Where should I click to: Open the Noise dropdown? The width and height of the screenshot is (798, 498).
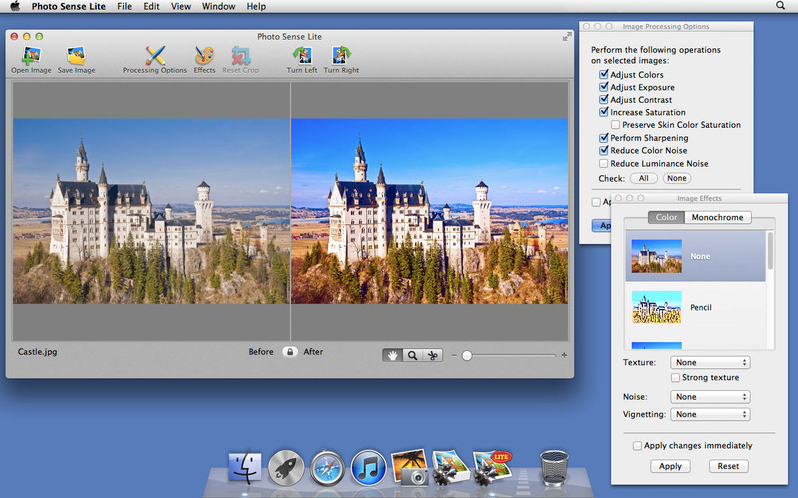click(710, 397)
